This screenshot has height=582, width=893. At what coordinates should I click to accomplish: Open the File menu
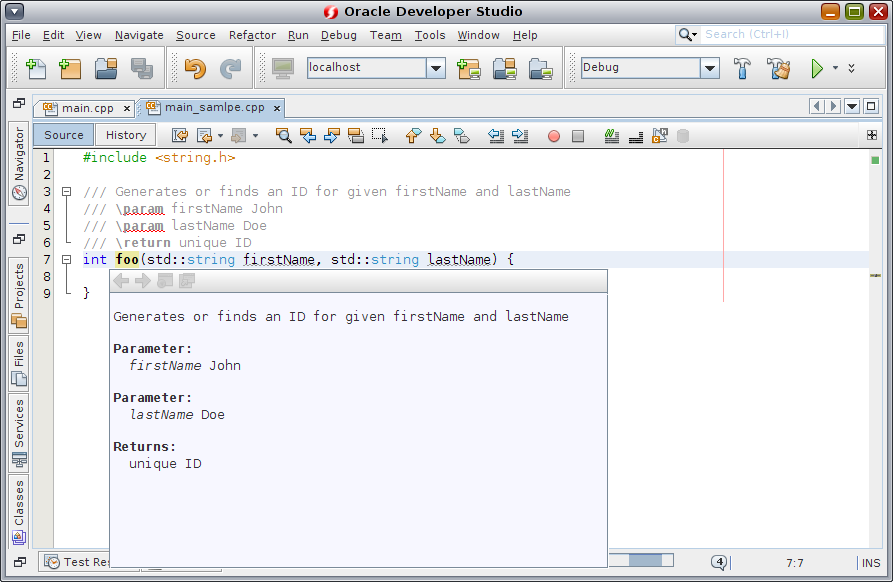point(21,35)
